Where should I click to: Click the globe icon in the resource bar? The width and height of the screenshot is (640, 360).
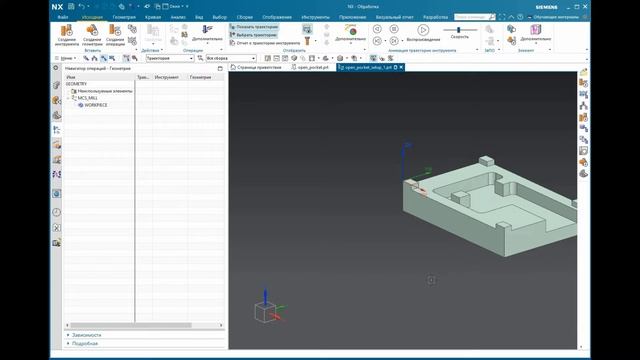tap(57, 194)
